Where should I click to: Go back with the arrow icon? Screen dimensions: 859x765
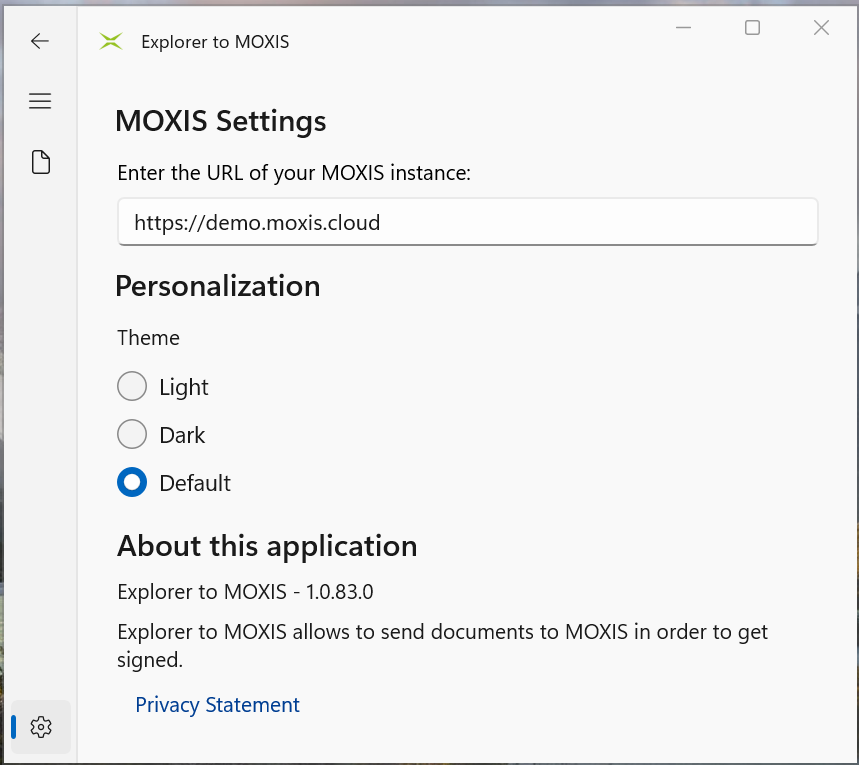tap(39, 41)
